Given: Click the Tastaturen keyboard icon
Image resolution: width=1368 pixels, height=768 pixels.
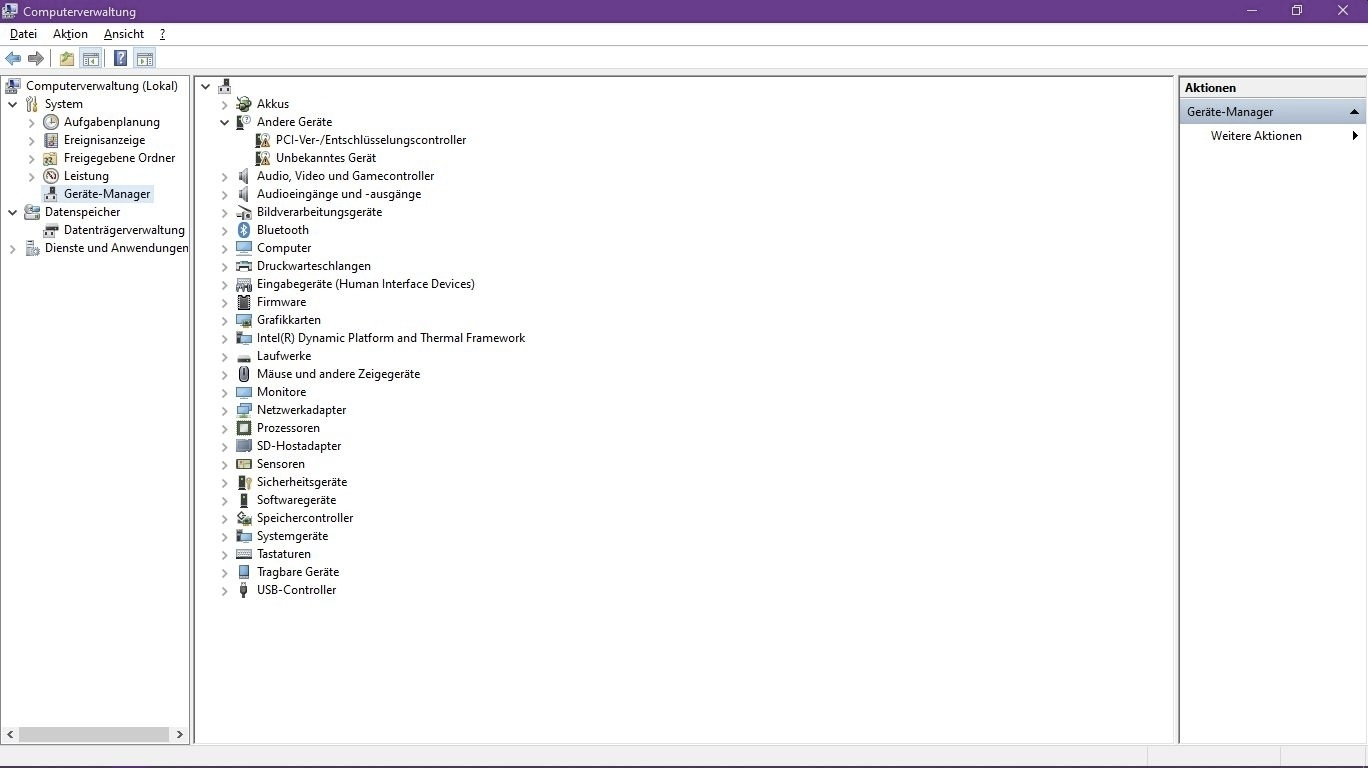Looking at the screenshot, I should [244, 554].
